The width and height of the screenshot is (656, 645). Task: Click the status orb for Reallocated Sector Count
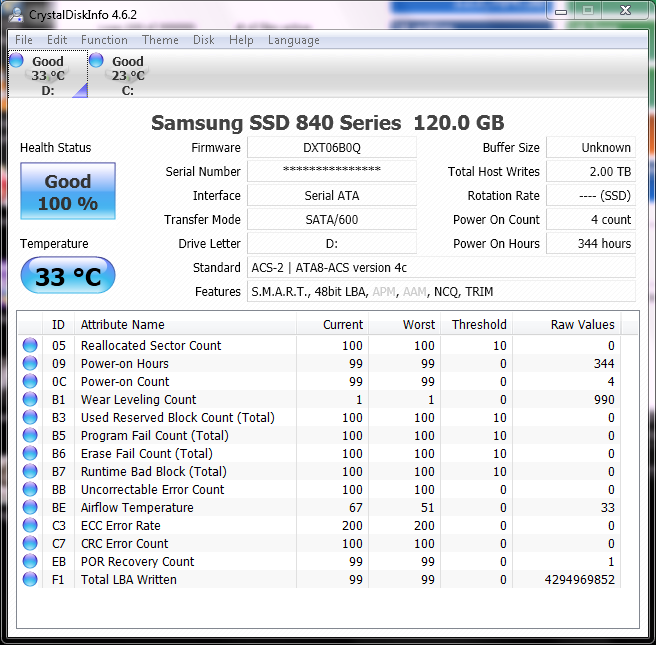pos(30,345)
